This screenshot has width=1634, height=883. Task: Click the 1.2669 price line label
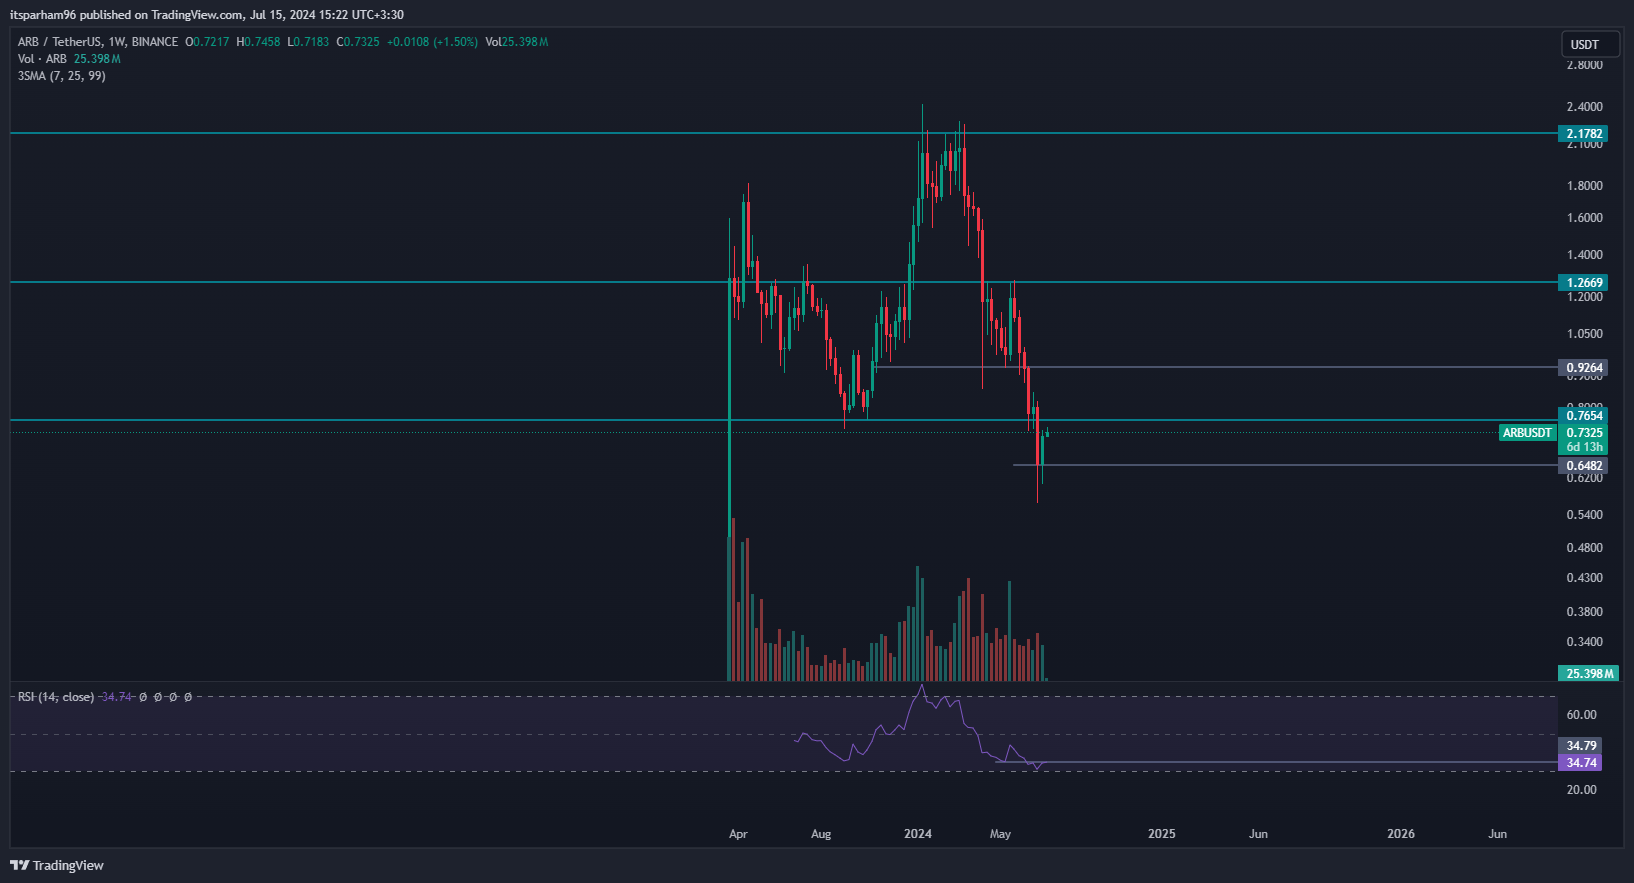tap(1584, 282)
